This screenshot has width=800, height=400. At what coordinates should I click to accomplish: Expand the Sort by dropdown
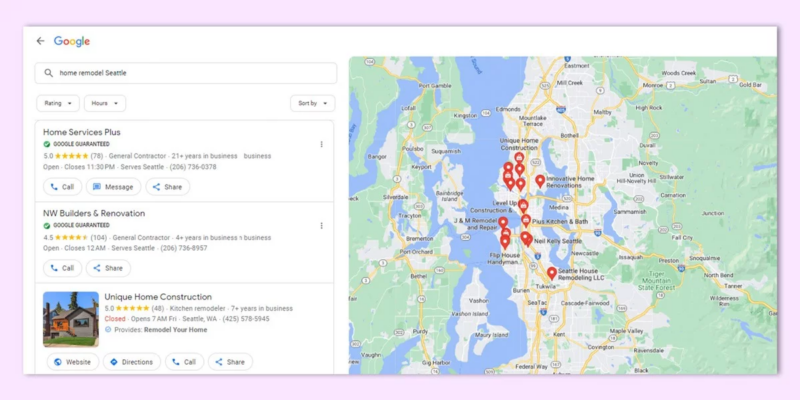click(313, 103)
